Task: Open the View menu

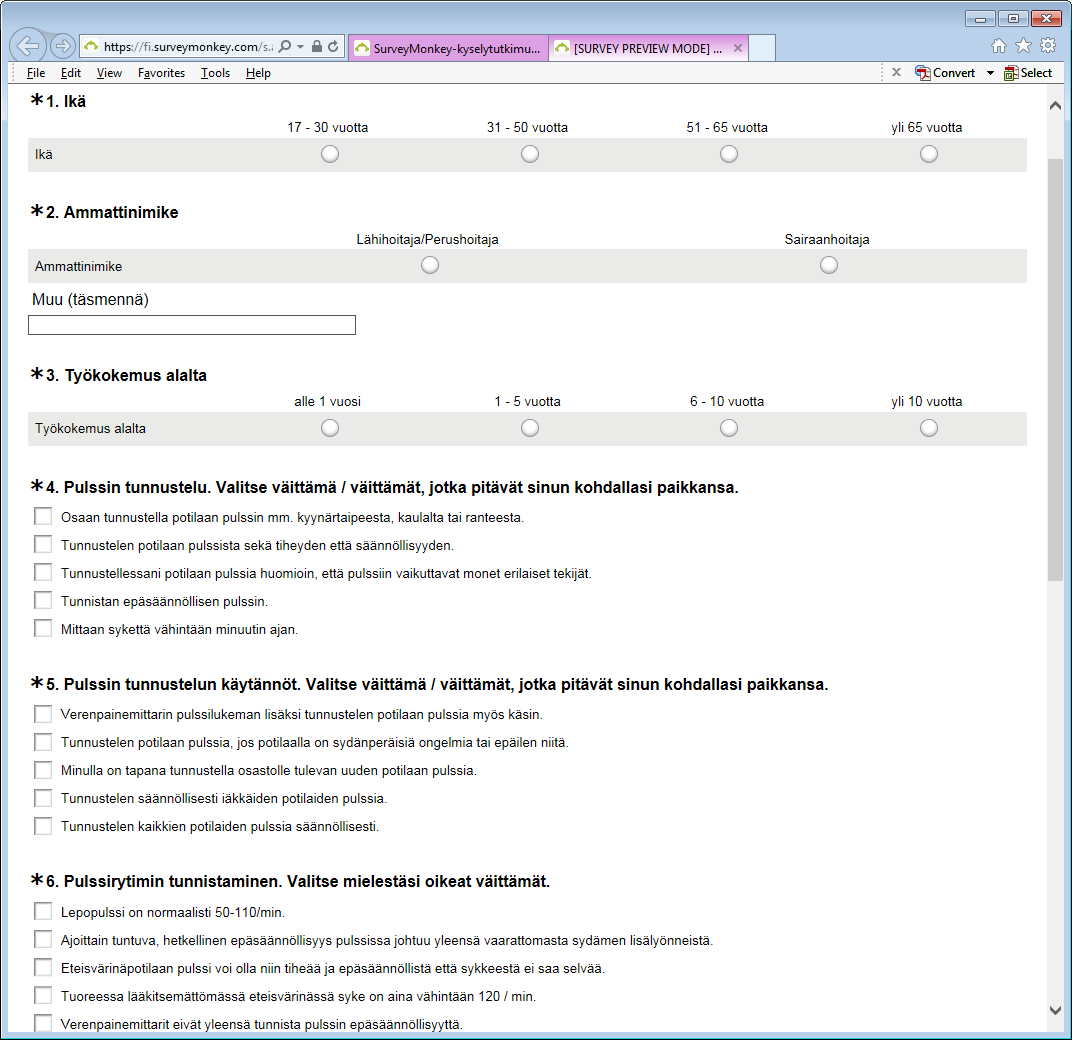Action: 109,72
